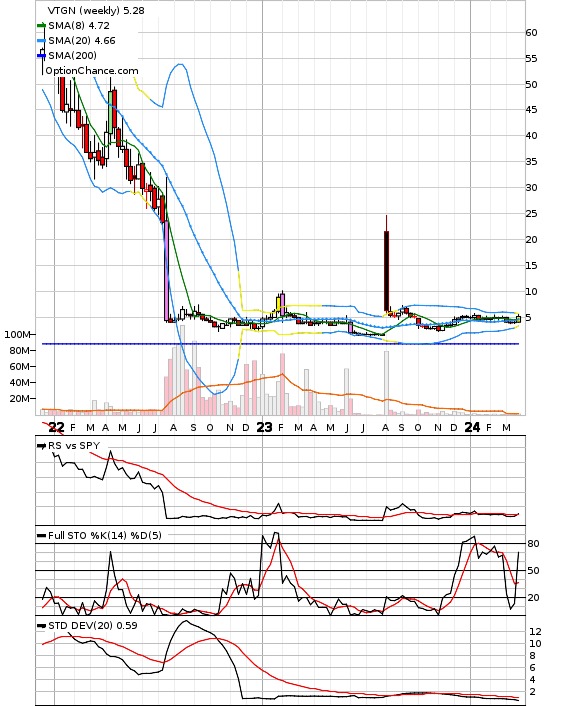Click the green SMA(8) legend marker
The width and height of the screenshot is (566, 706).
point(41,26)
